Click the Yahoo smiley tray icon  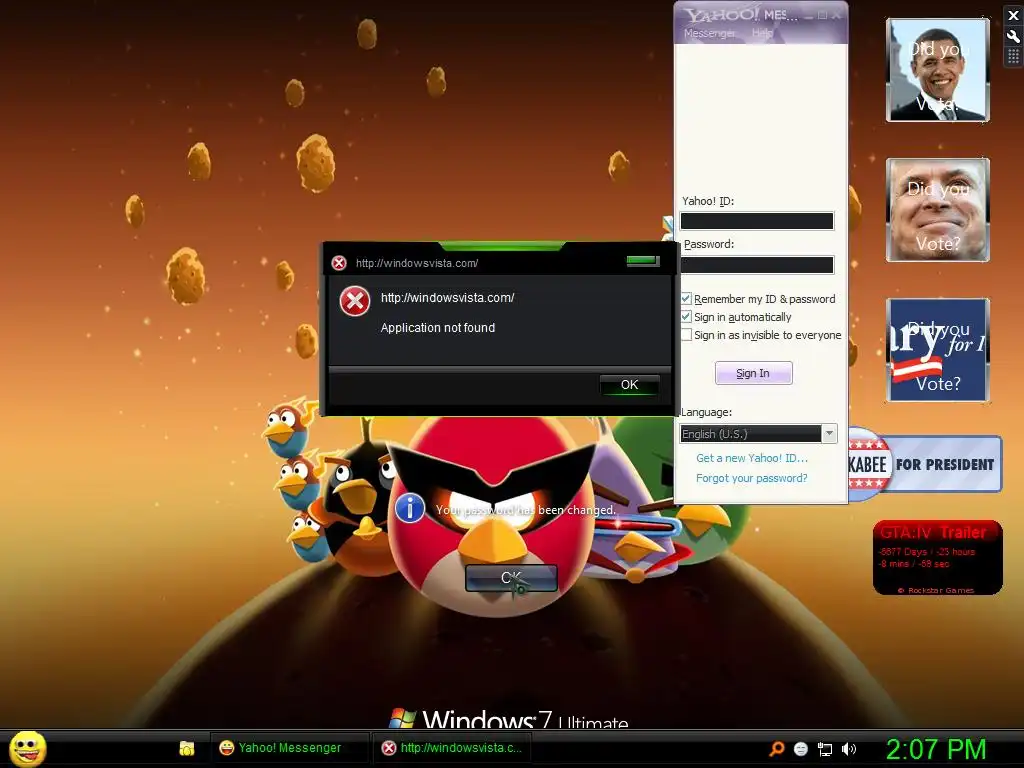click(801, 749)
